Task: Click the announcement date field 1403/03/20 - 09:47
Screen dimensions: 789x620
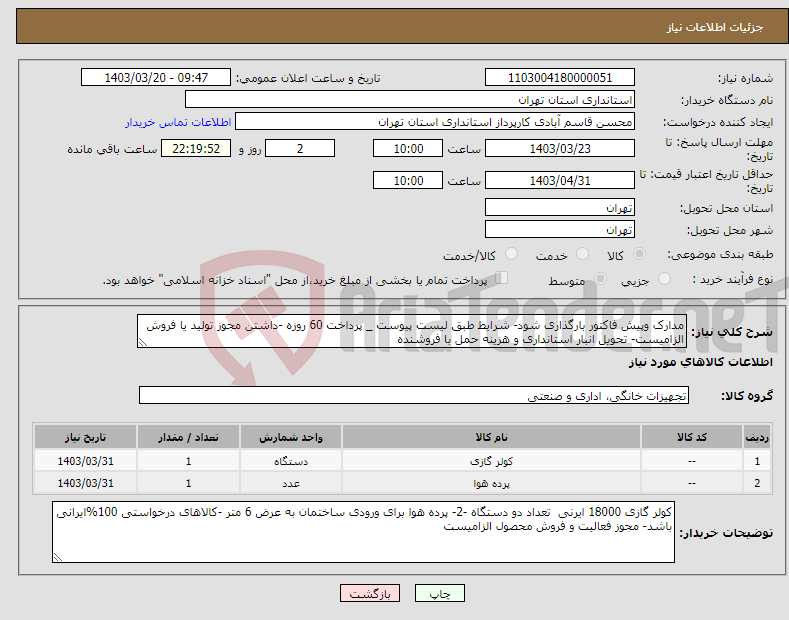Action: [156, 78]
